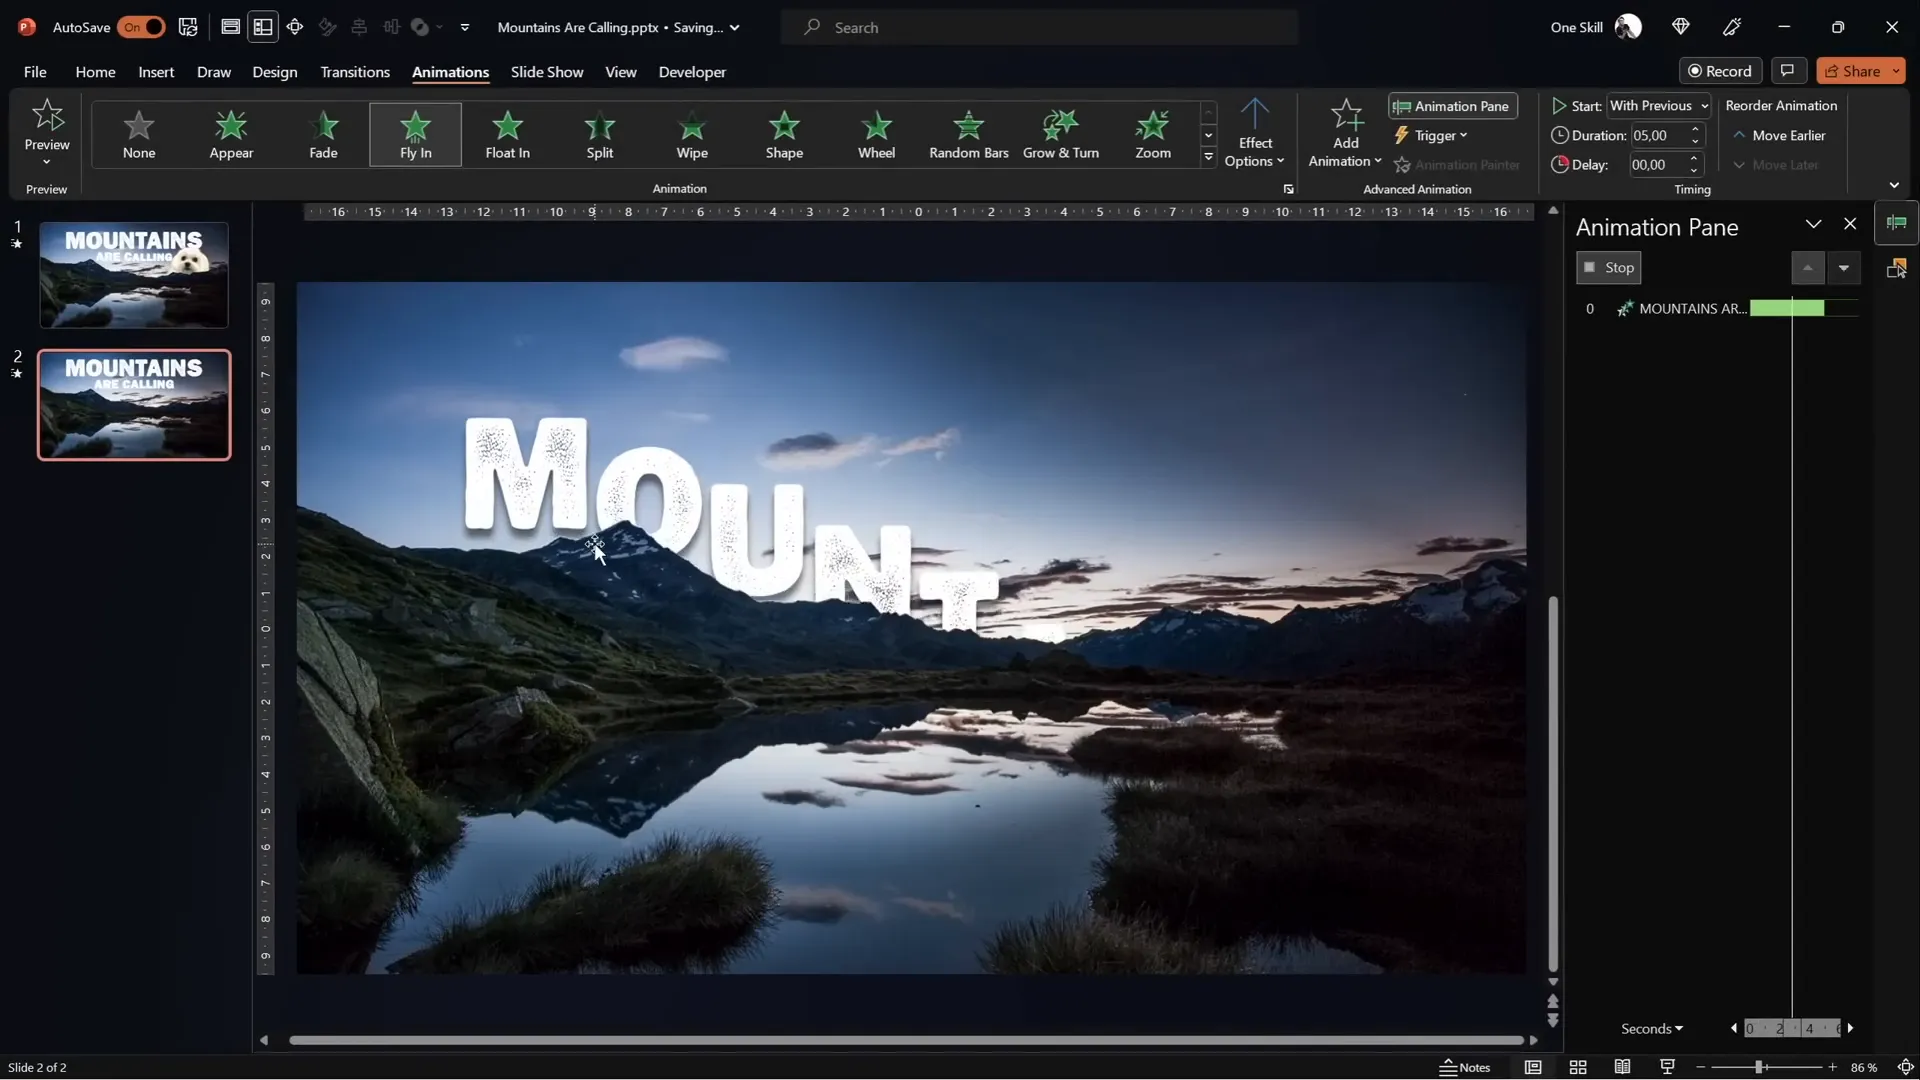This screenshot has height=1080, width=1920.
Task: Apply the Fade animation effect
Action: pos(323,134)
